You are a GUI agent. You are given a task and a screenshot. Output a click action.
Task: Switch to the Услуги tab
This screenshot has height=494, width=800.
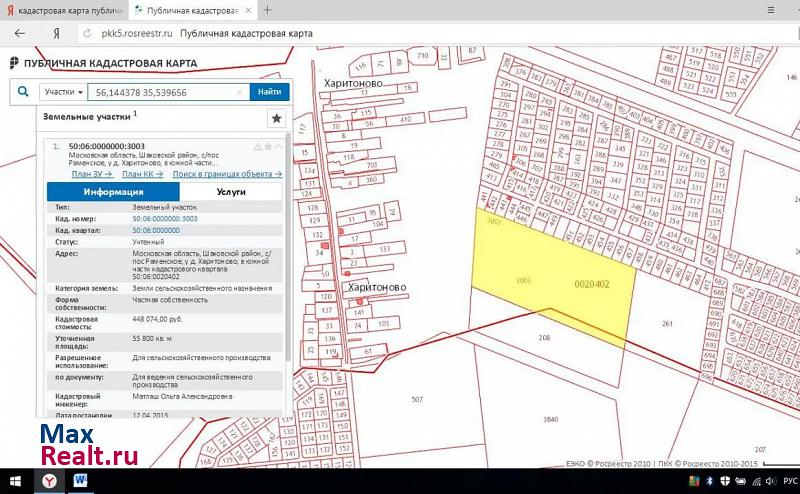pyautogui.click(x=231, y=191)
